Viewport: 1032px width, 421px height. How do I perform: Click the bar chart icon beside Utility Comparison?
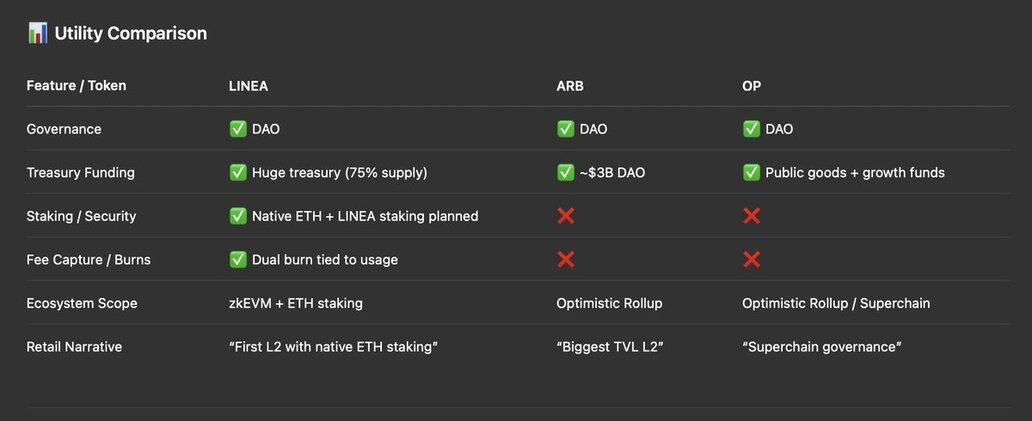pyautogui.click(x=38, y=33)
